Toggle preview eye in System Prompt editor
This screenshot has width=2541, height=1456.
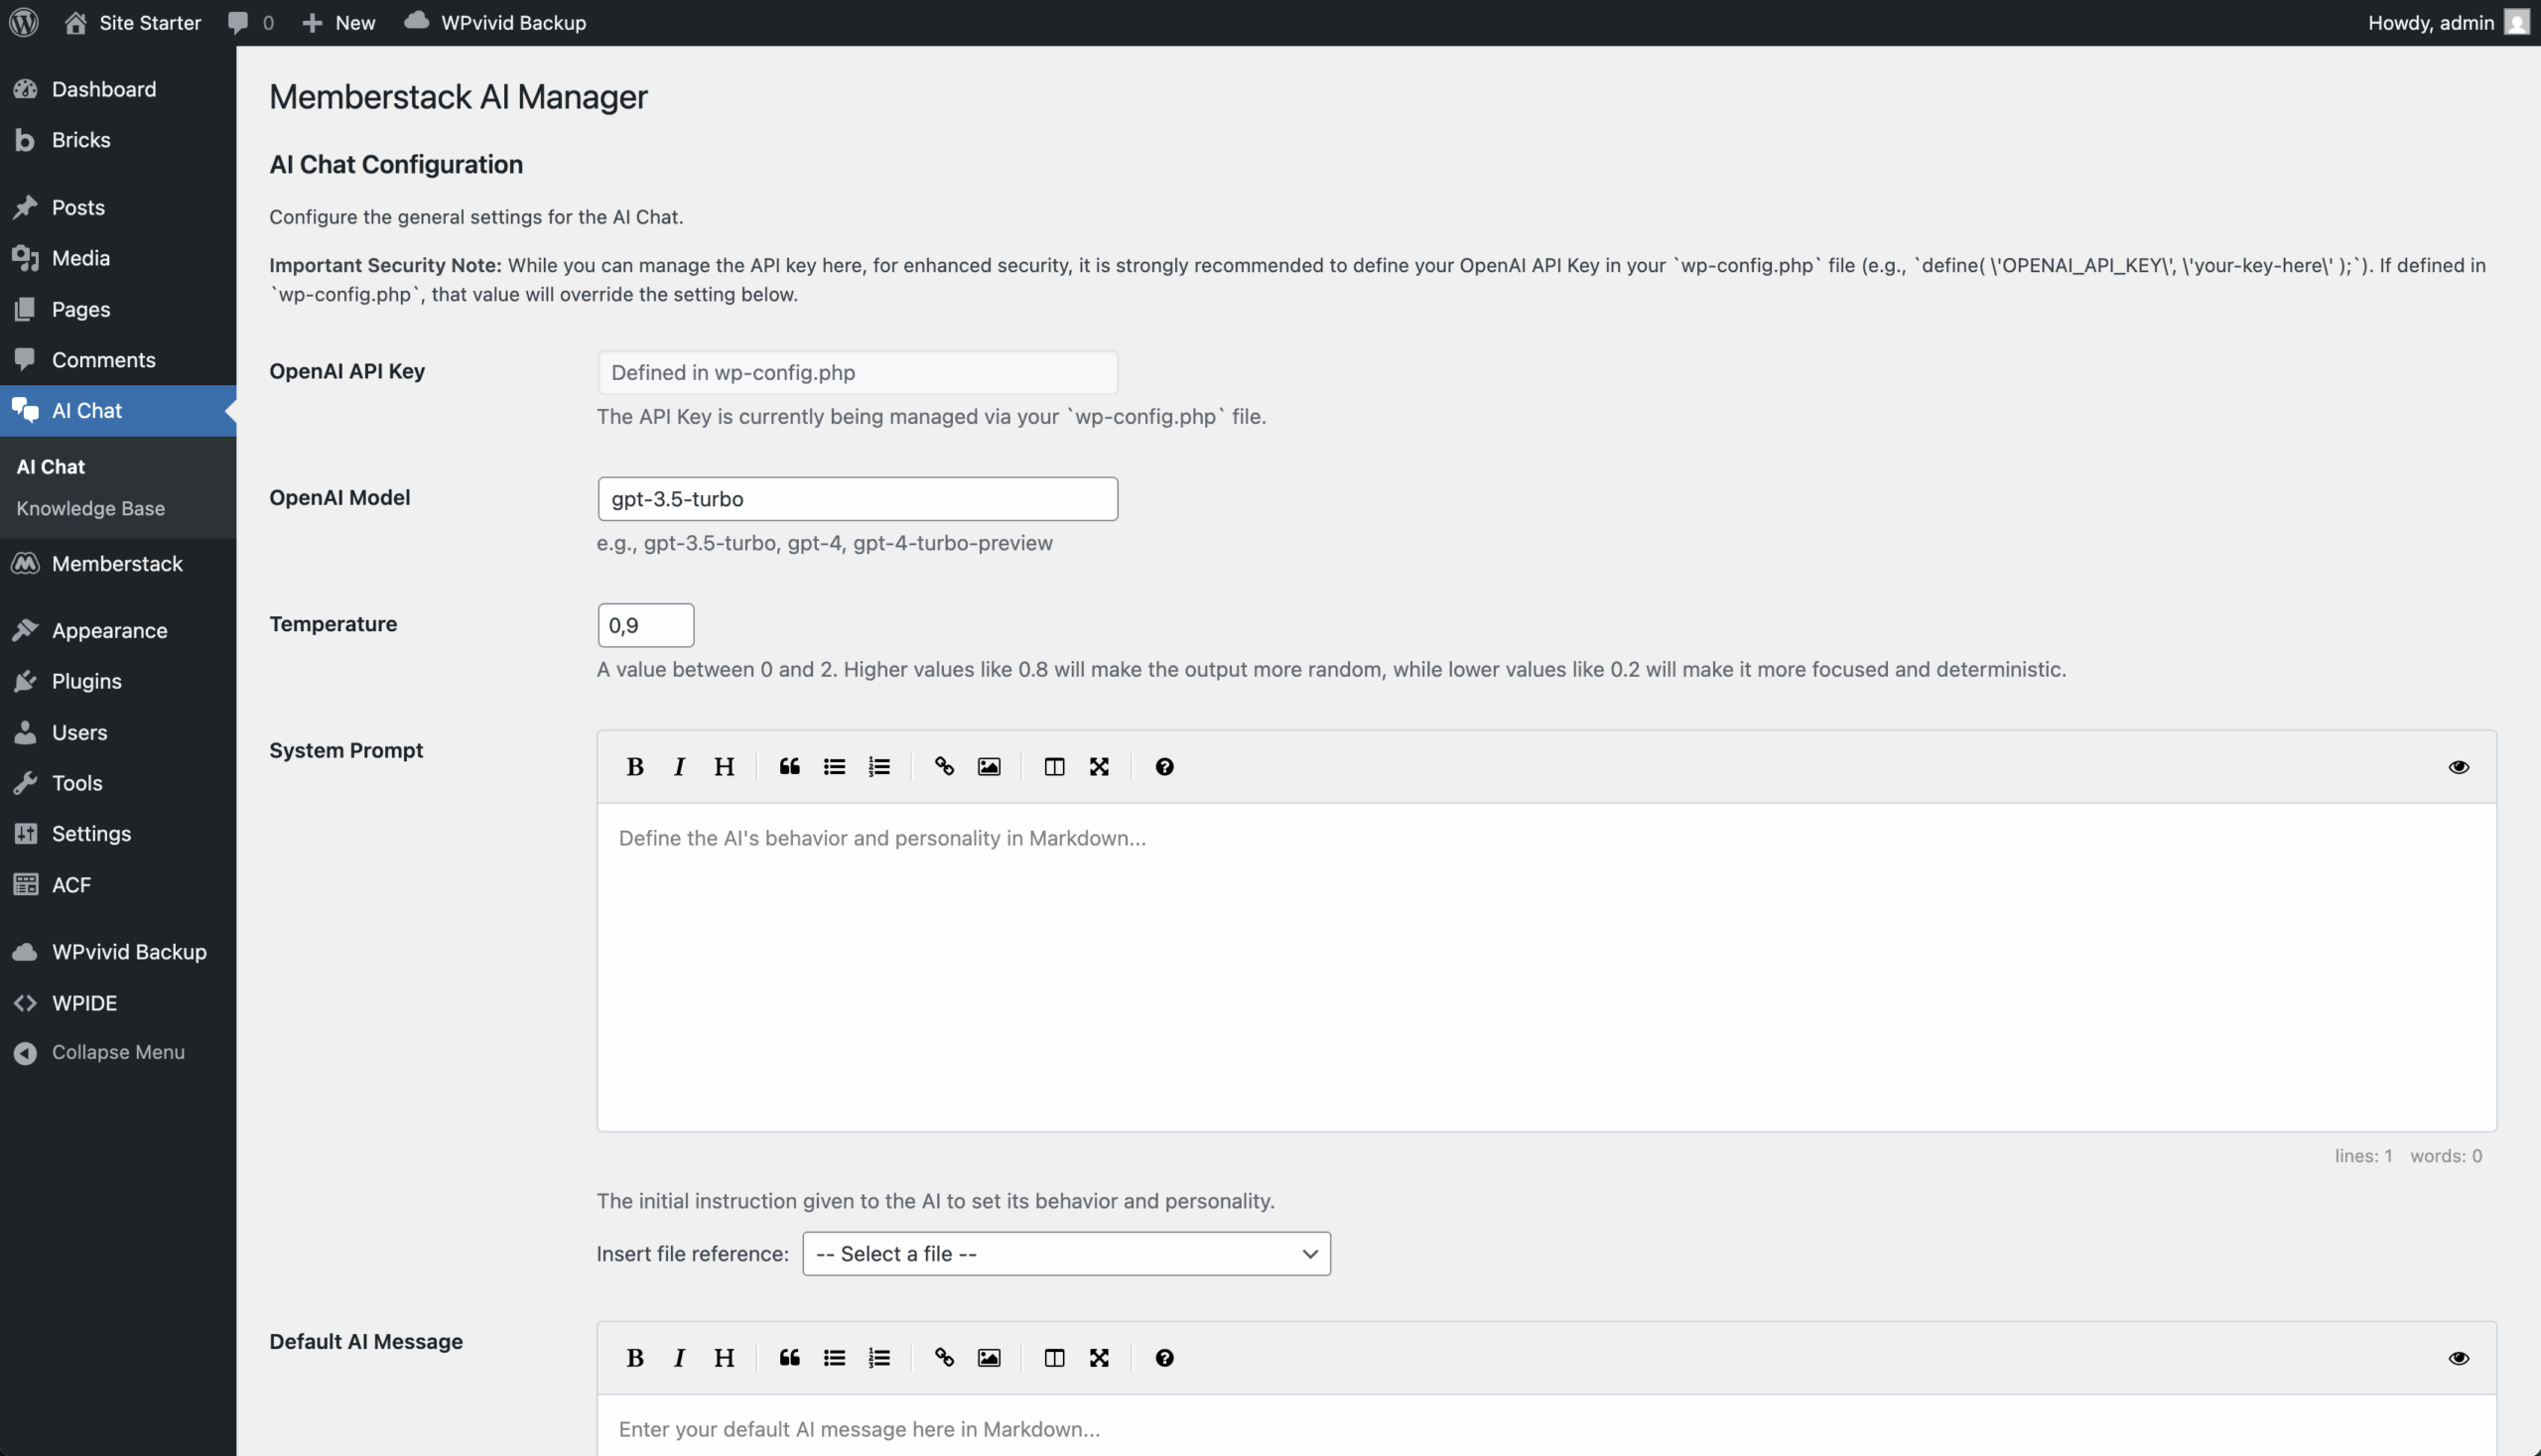point(2458,767)
